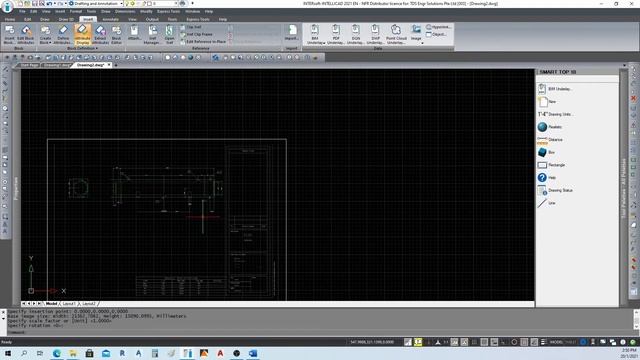This screenshot has width=640, height=360.
Task: Open the Format menu
Action: (76, 11)
